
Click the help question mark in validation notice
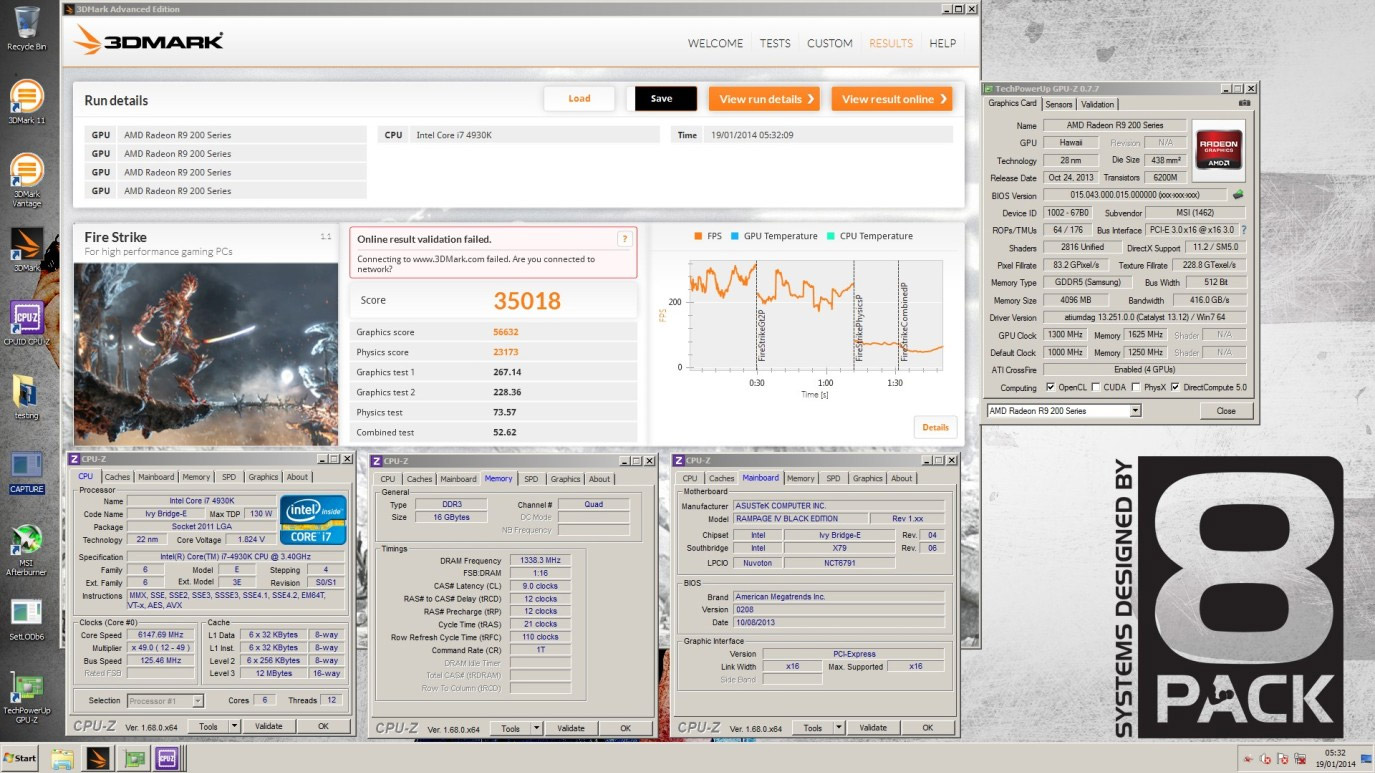click(x=624, y=240)
